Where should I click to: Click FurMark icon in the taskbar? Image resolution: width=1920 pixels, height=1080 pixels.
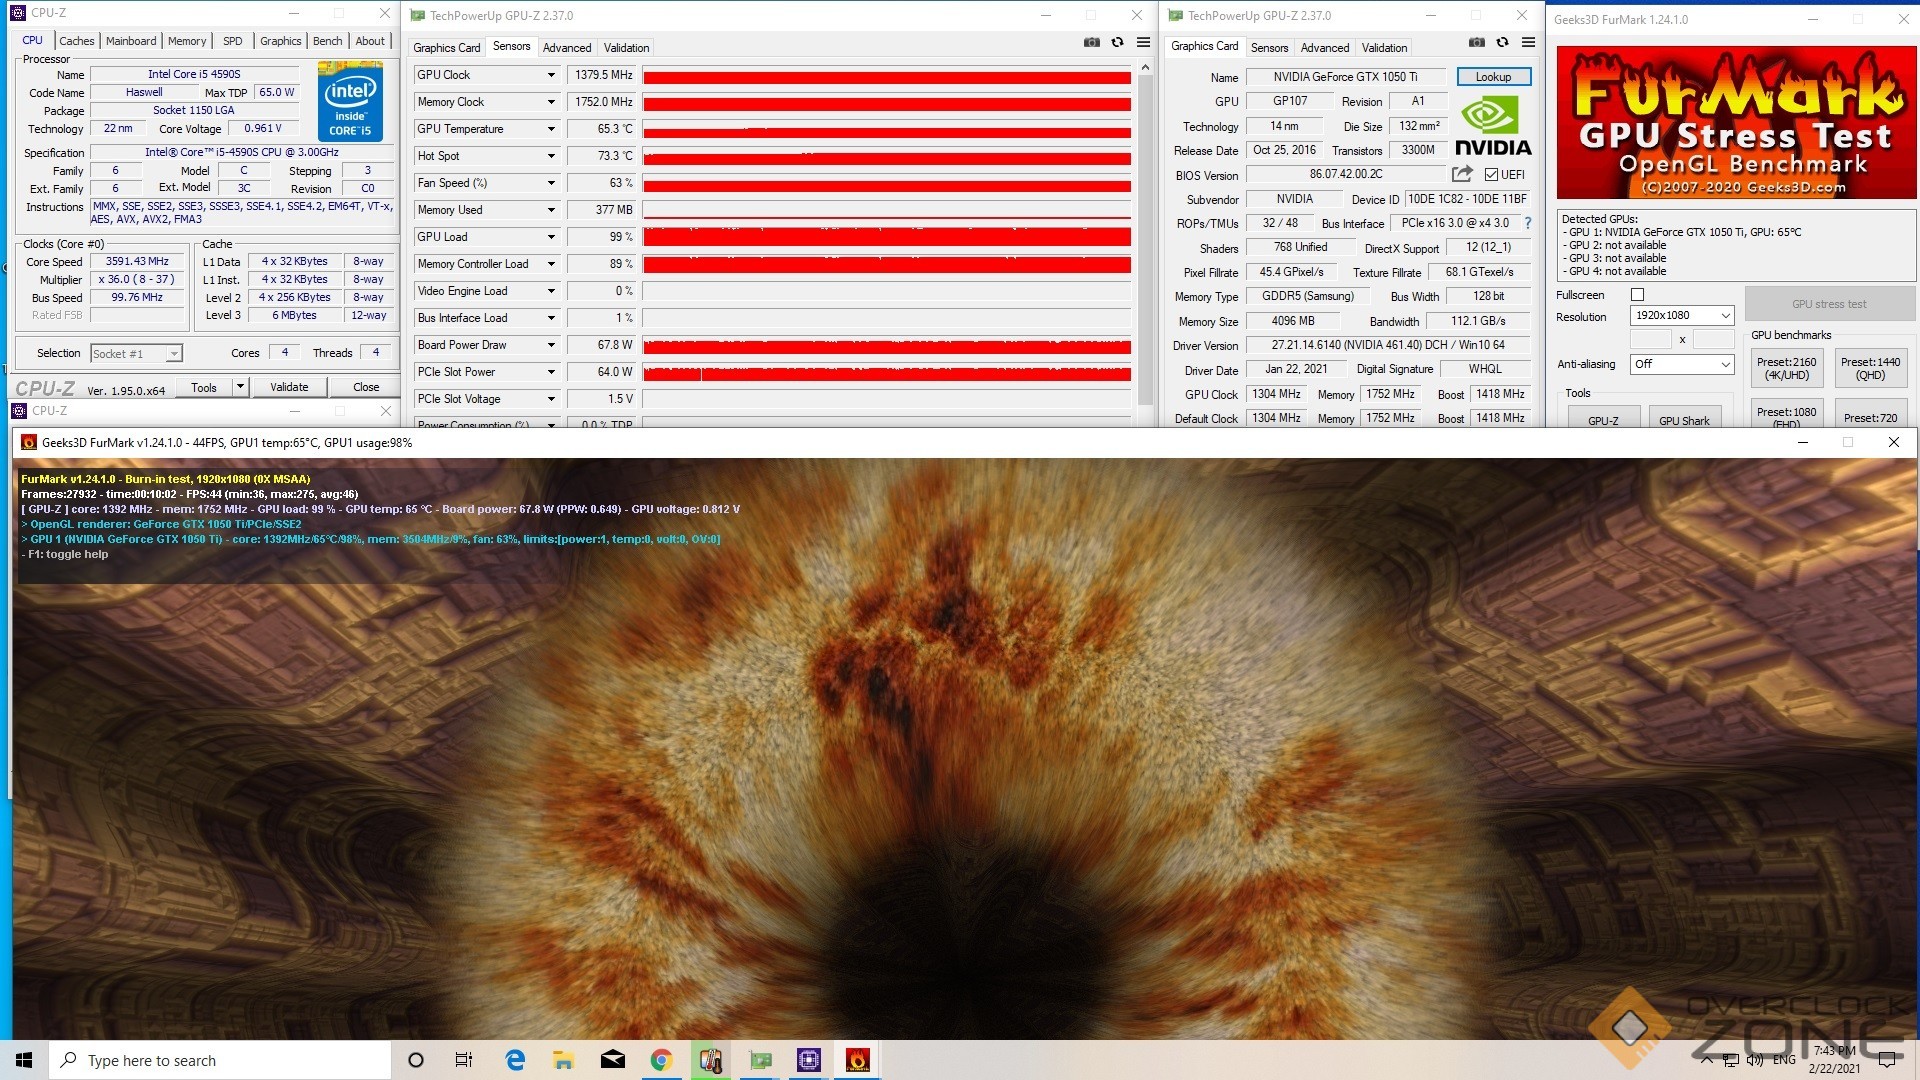pos(857,1060)
